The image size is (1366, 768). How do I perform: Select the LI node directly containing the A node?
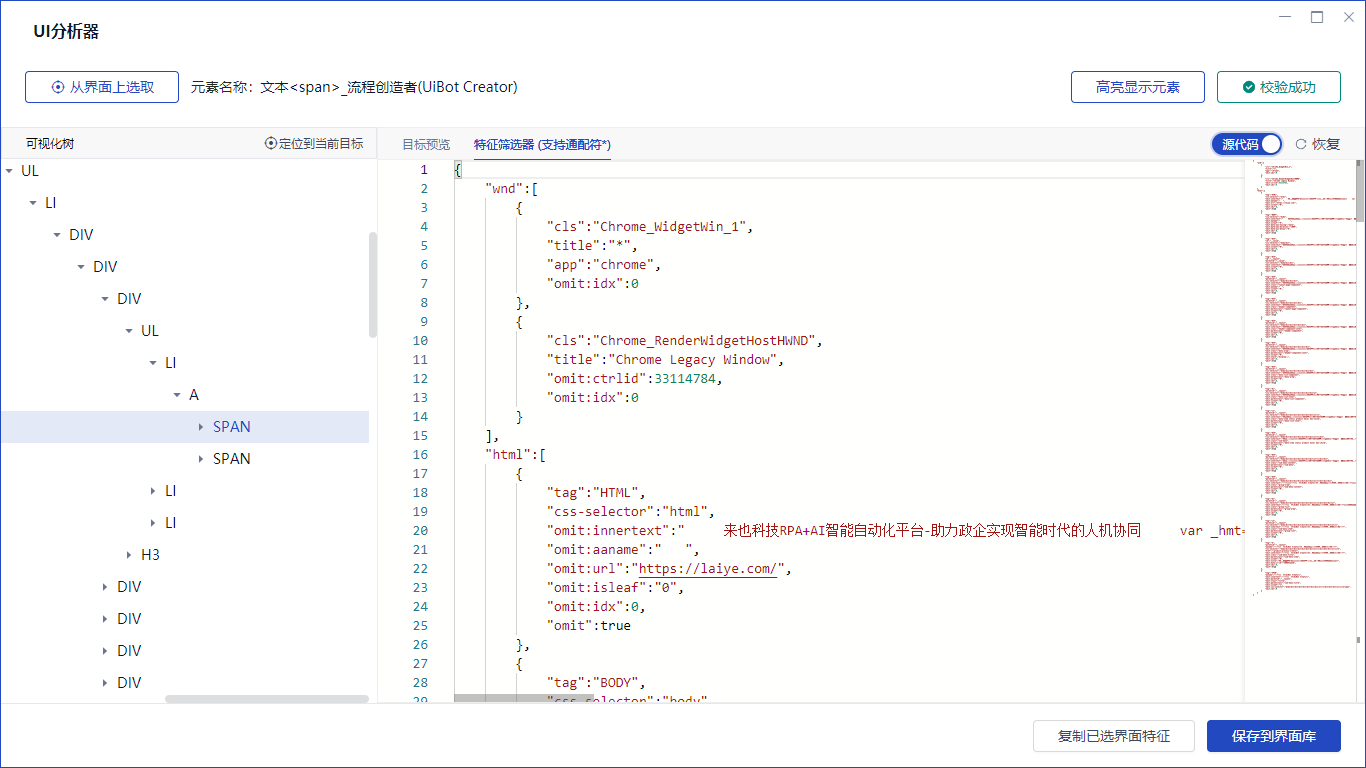tap(171, 363)
